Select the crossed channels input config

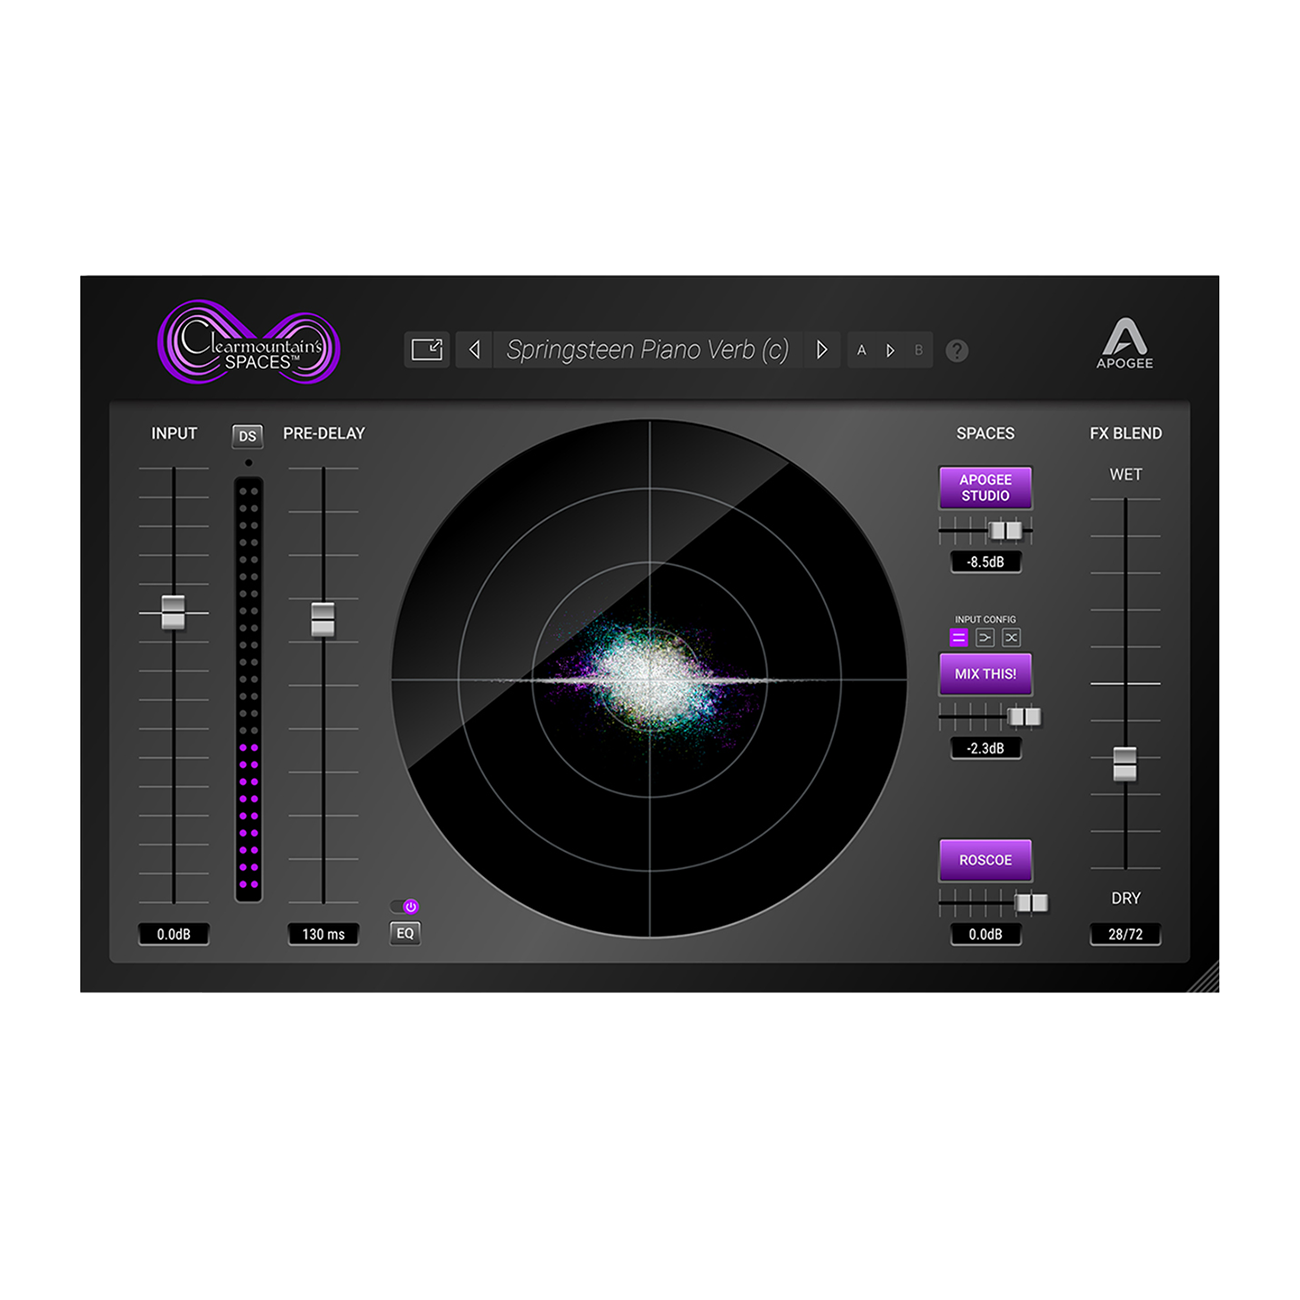click(x=1011, y=638)
